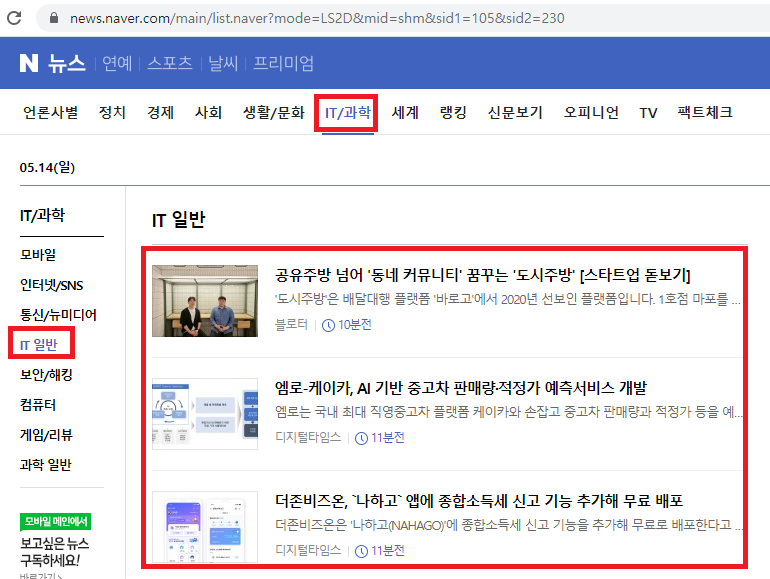Select the 랭킹 tab
This screenshot has height=579, width=770.
[x=453, y=112]
